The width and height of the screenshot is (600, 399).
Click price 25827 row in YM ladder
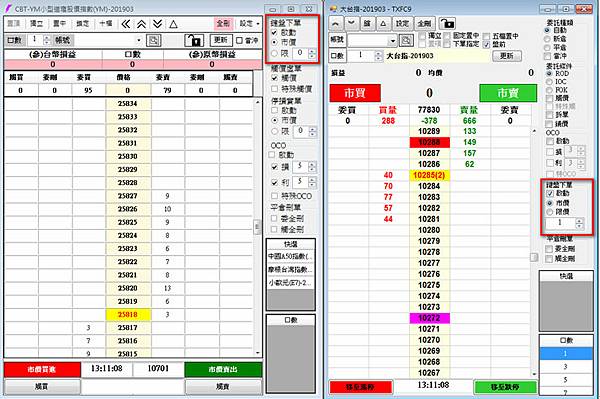click(128, 196)
